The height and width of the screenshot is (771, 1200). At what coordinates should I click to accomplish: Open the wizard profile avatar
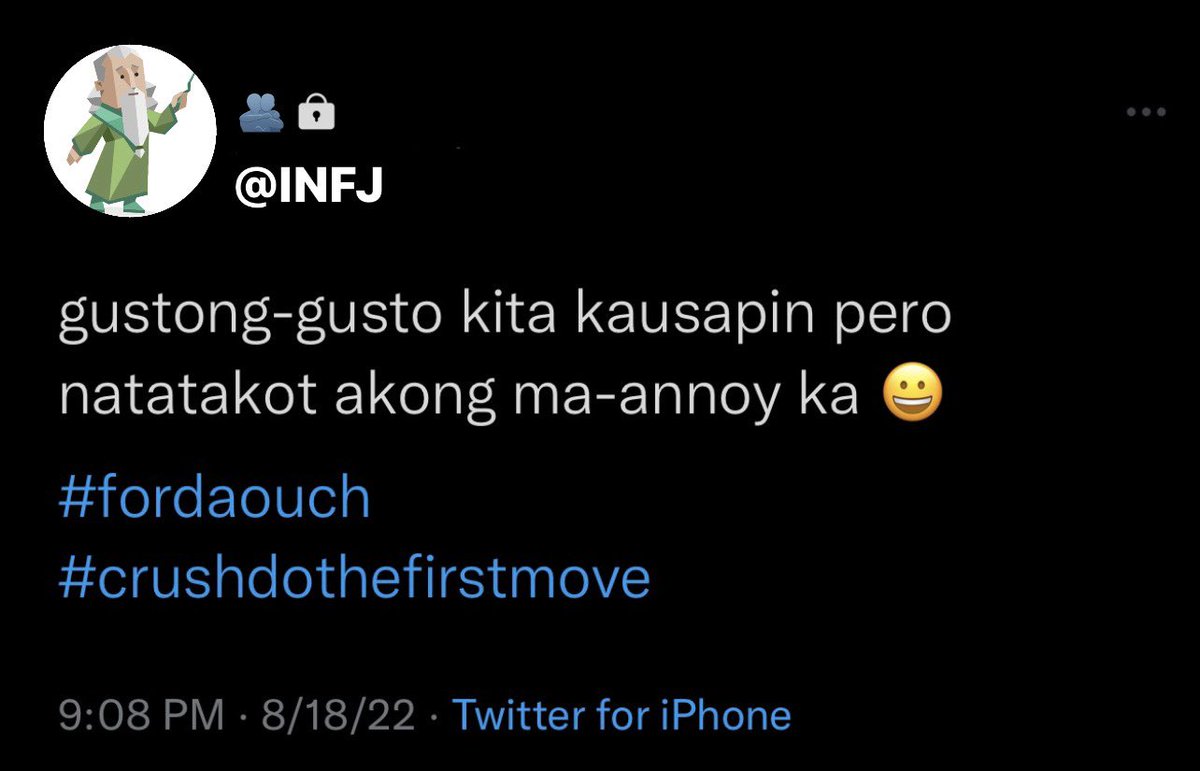[130, 131]
